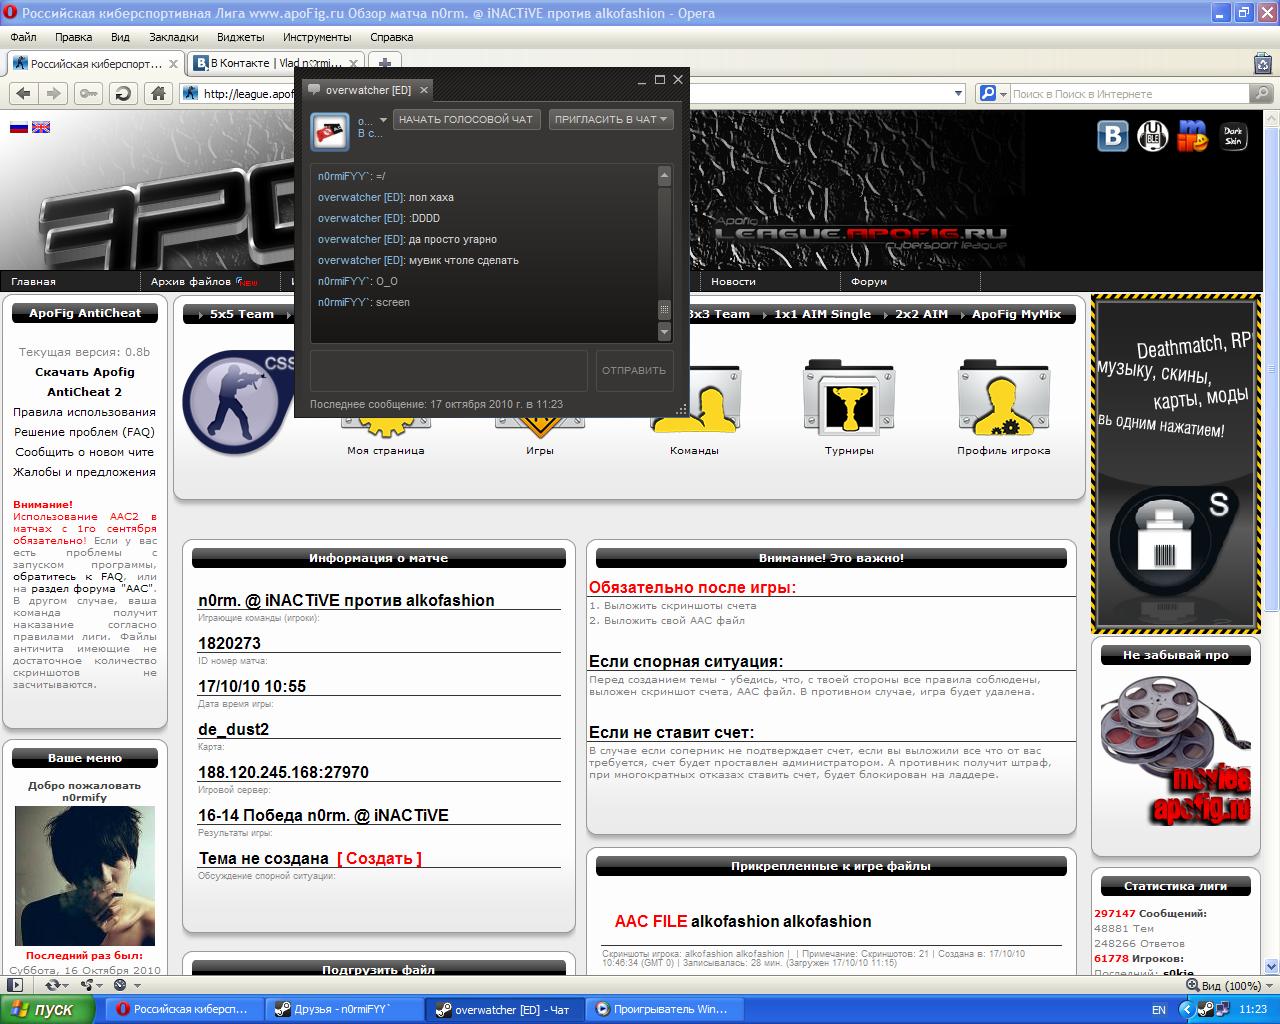Close the В Контакте tab
This screenshot has width=1280, height=1024.
click(353, 63)
